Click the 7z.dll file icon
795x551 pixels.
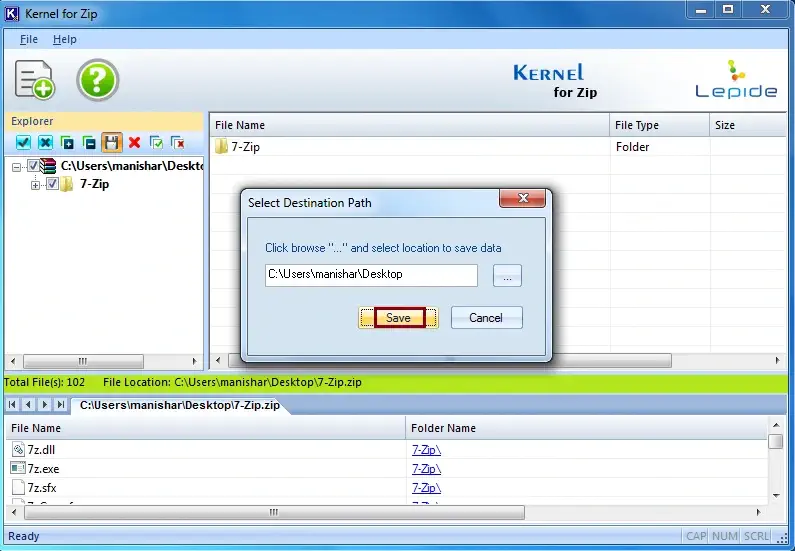(18, 450)
